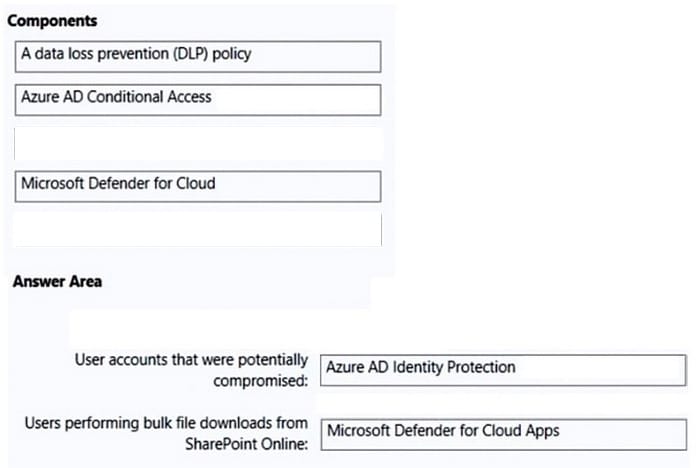Image resolution: width=700 pixels, height=468 pixels.
Task: Select the Azure AD Identity Protection answer box
Action: point(503,370)
